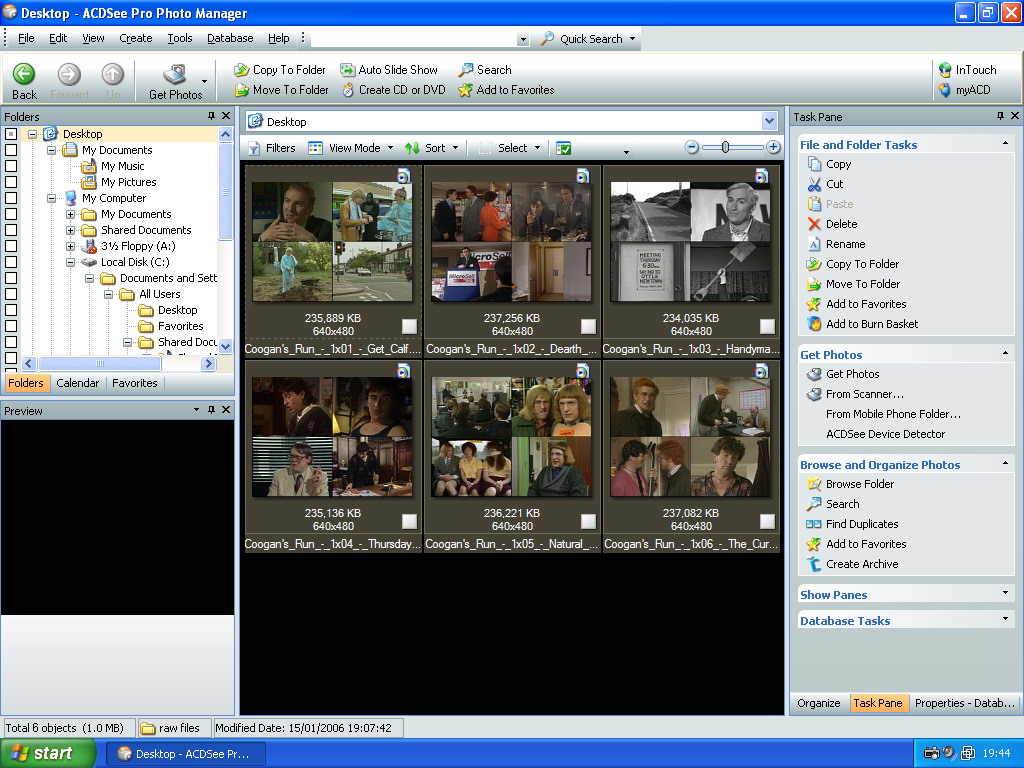1024x768 pixels.
Task: Select the Coogan's Run 1x05 thumbnail
Action: click(511, 437)
